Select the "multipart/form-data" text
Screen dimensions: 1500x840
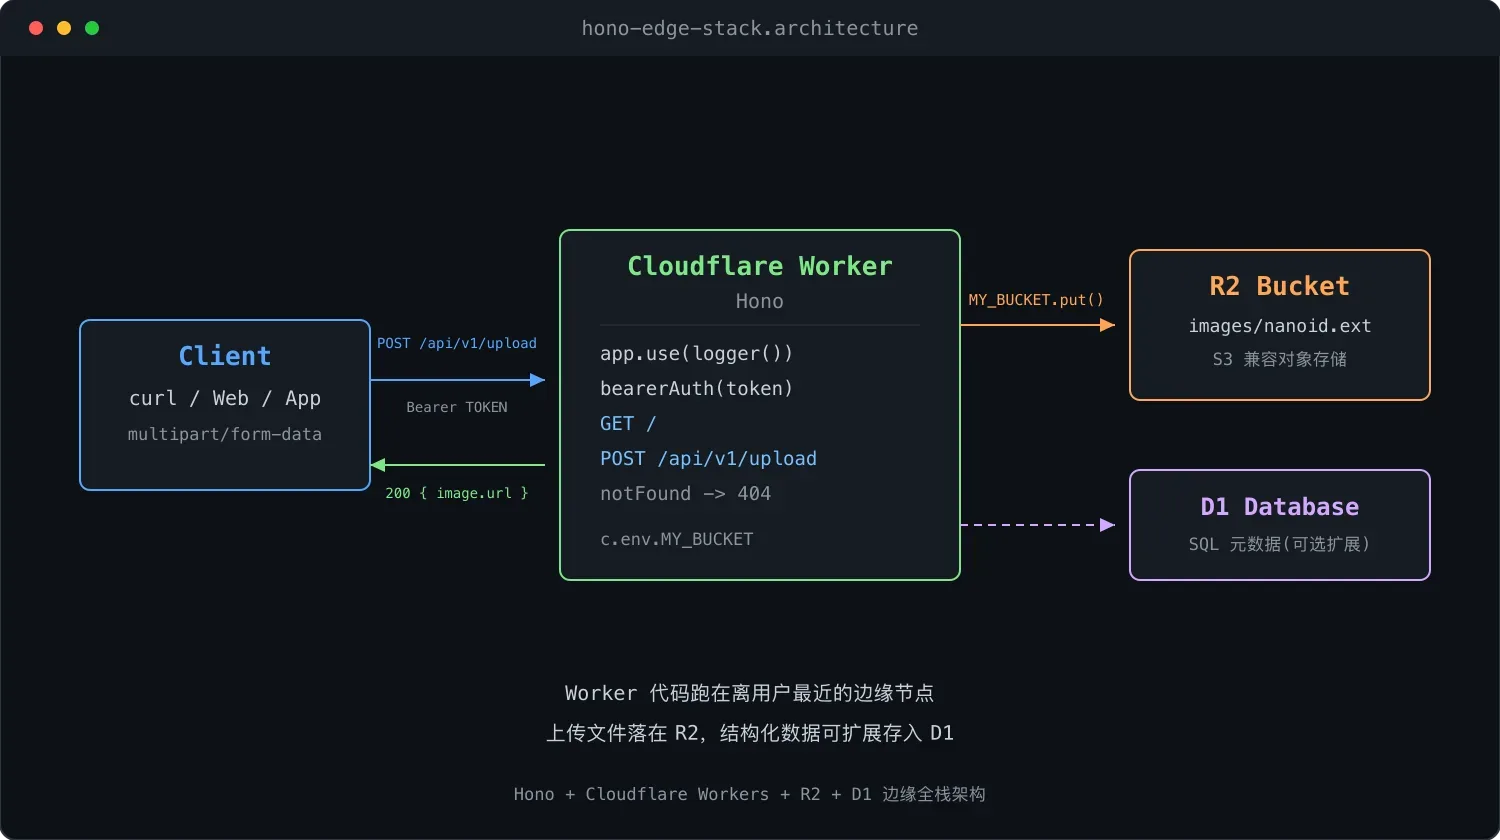tap(225, 434)
